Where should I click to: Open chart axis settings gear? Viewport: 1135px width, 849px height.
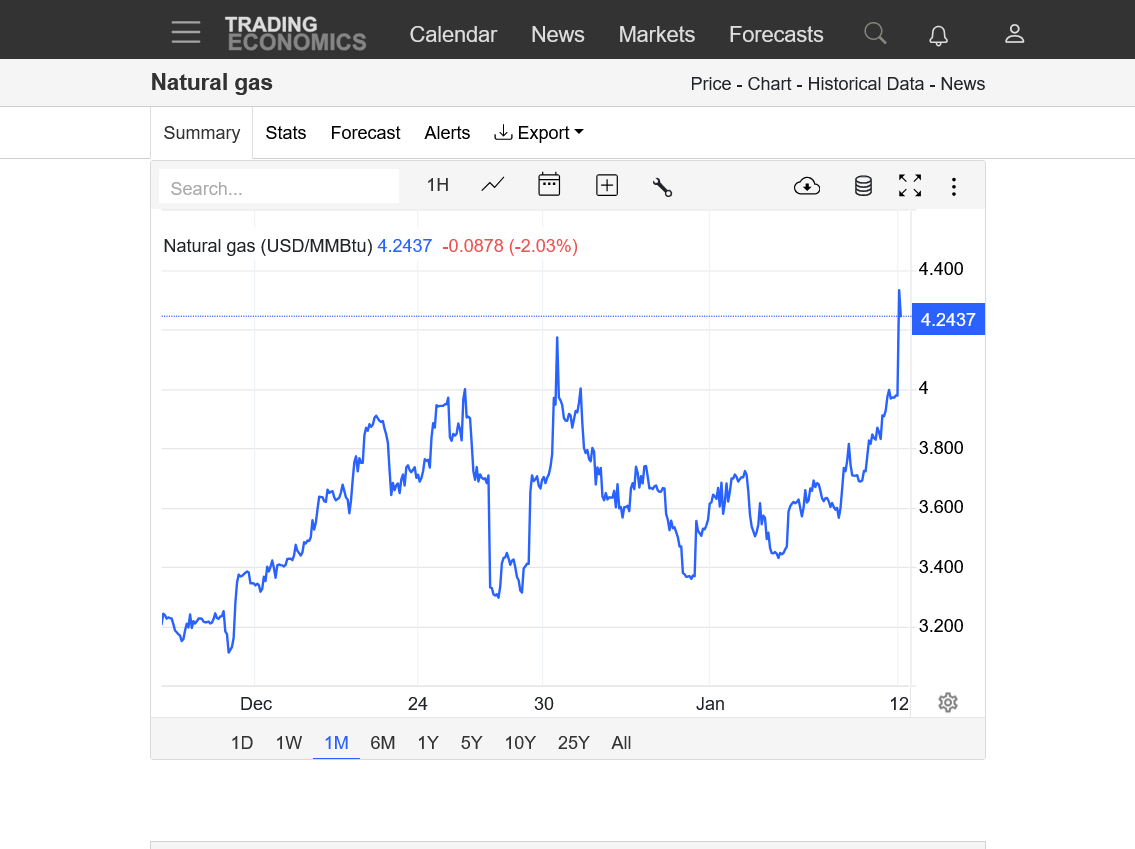tap(948, 702)
